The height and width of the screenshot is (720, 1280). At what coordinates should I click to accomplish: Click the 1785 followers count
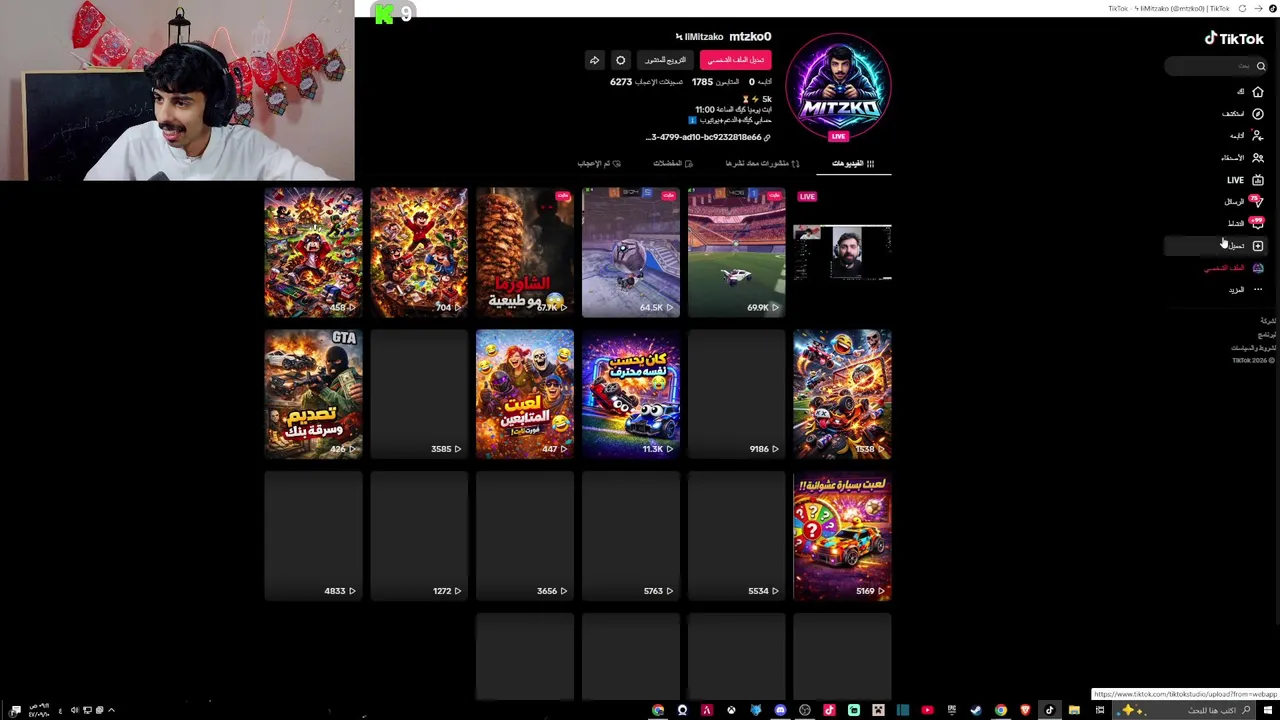[714, 82]
